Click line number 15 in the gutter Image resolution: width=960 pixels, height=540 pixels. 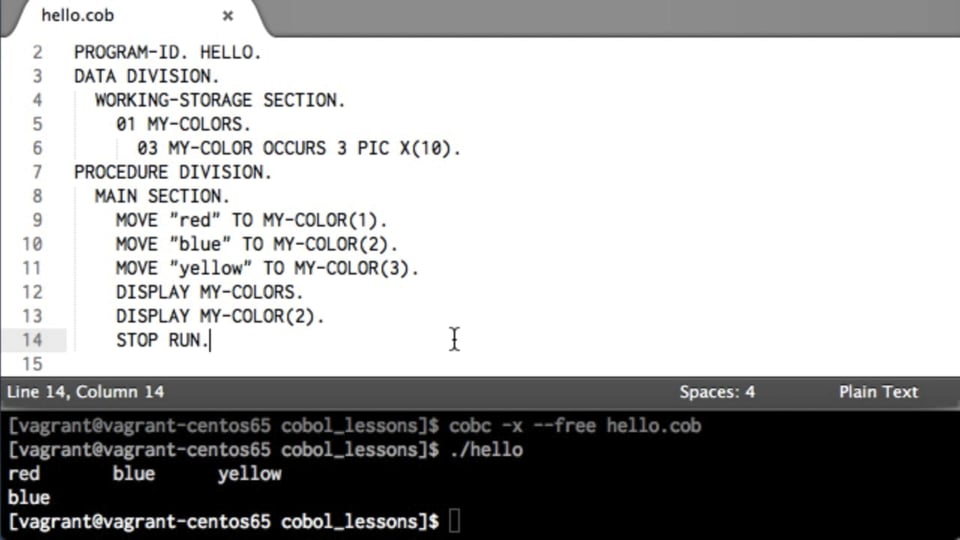tap(33, 364)
